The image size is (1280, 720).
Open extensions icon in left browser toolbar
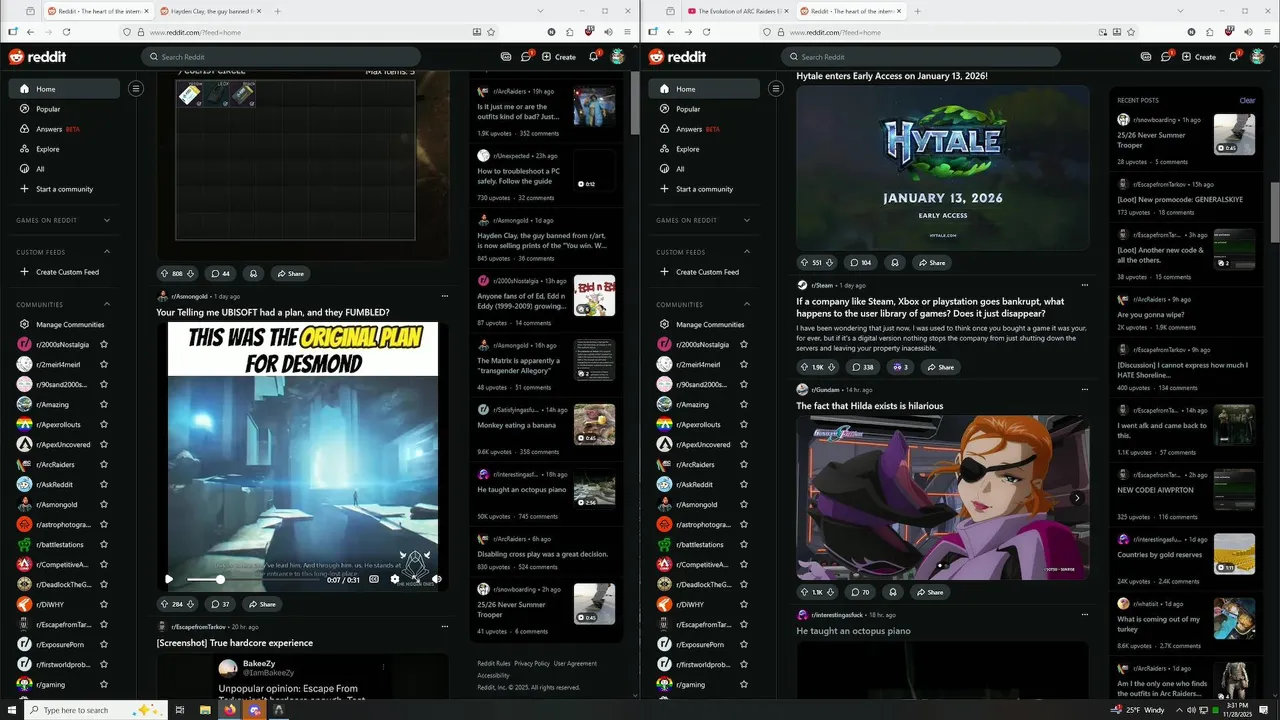tap(570, 32)
